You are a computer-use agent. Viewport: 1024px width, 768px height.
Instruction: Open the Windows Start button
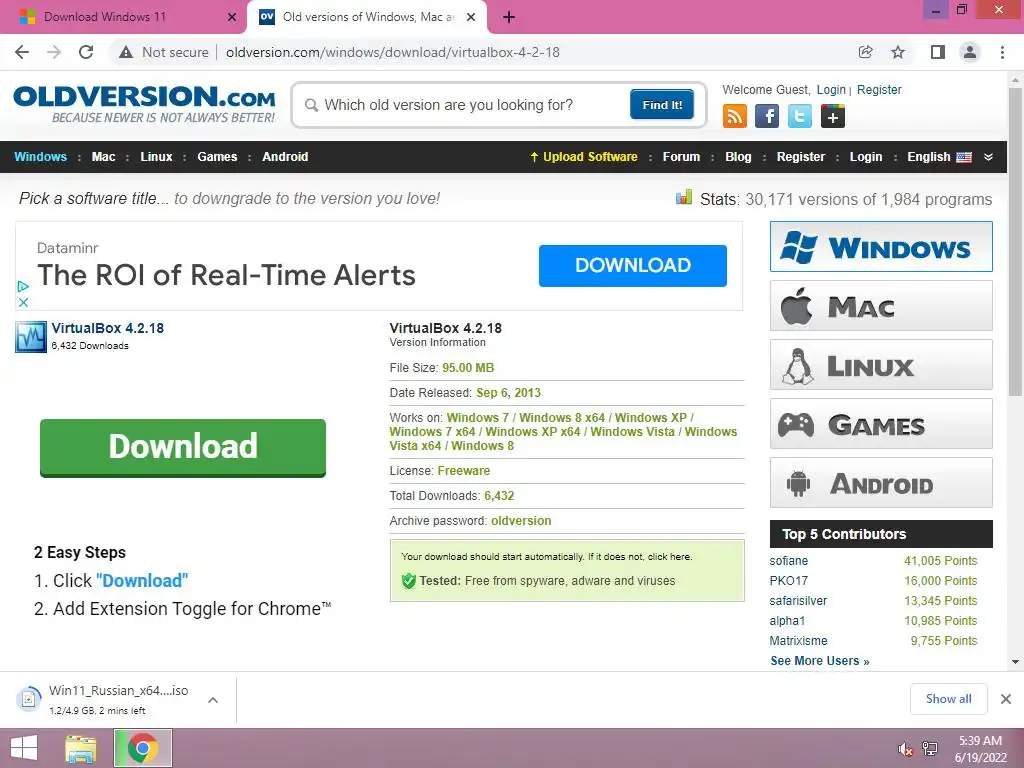tap(24, 748)
